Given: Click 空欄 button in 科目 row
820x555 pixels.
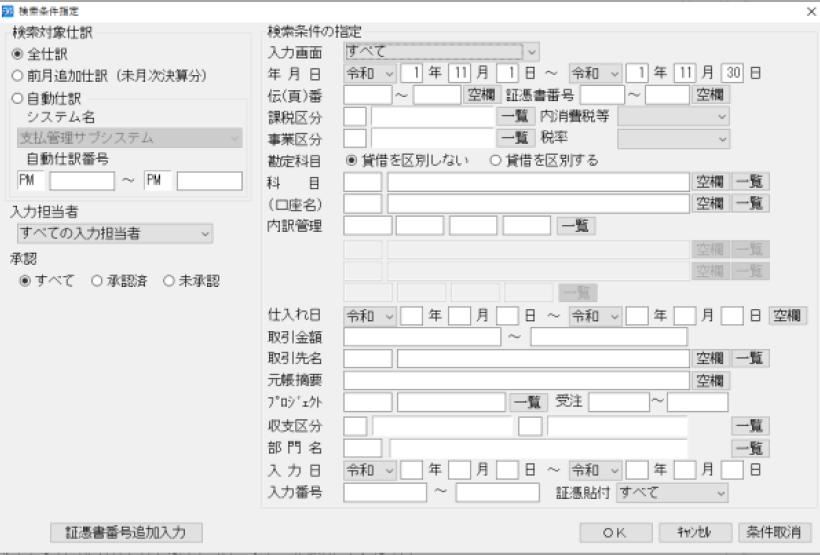Looking at the screenshot, I should coord(710,182).
